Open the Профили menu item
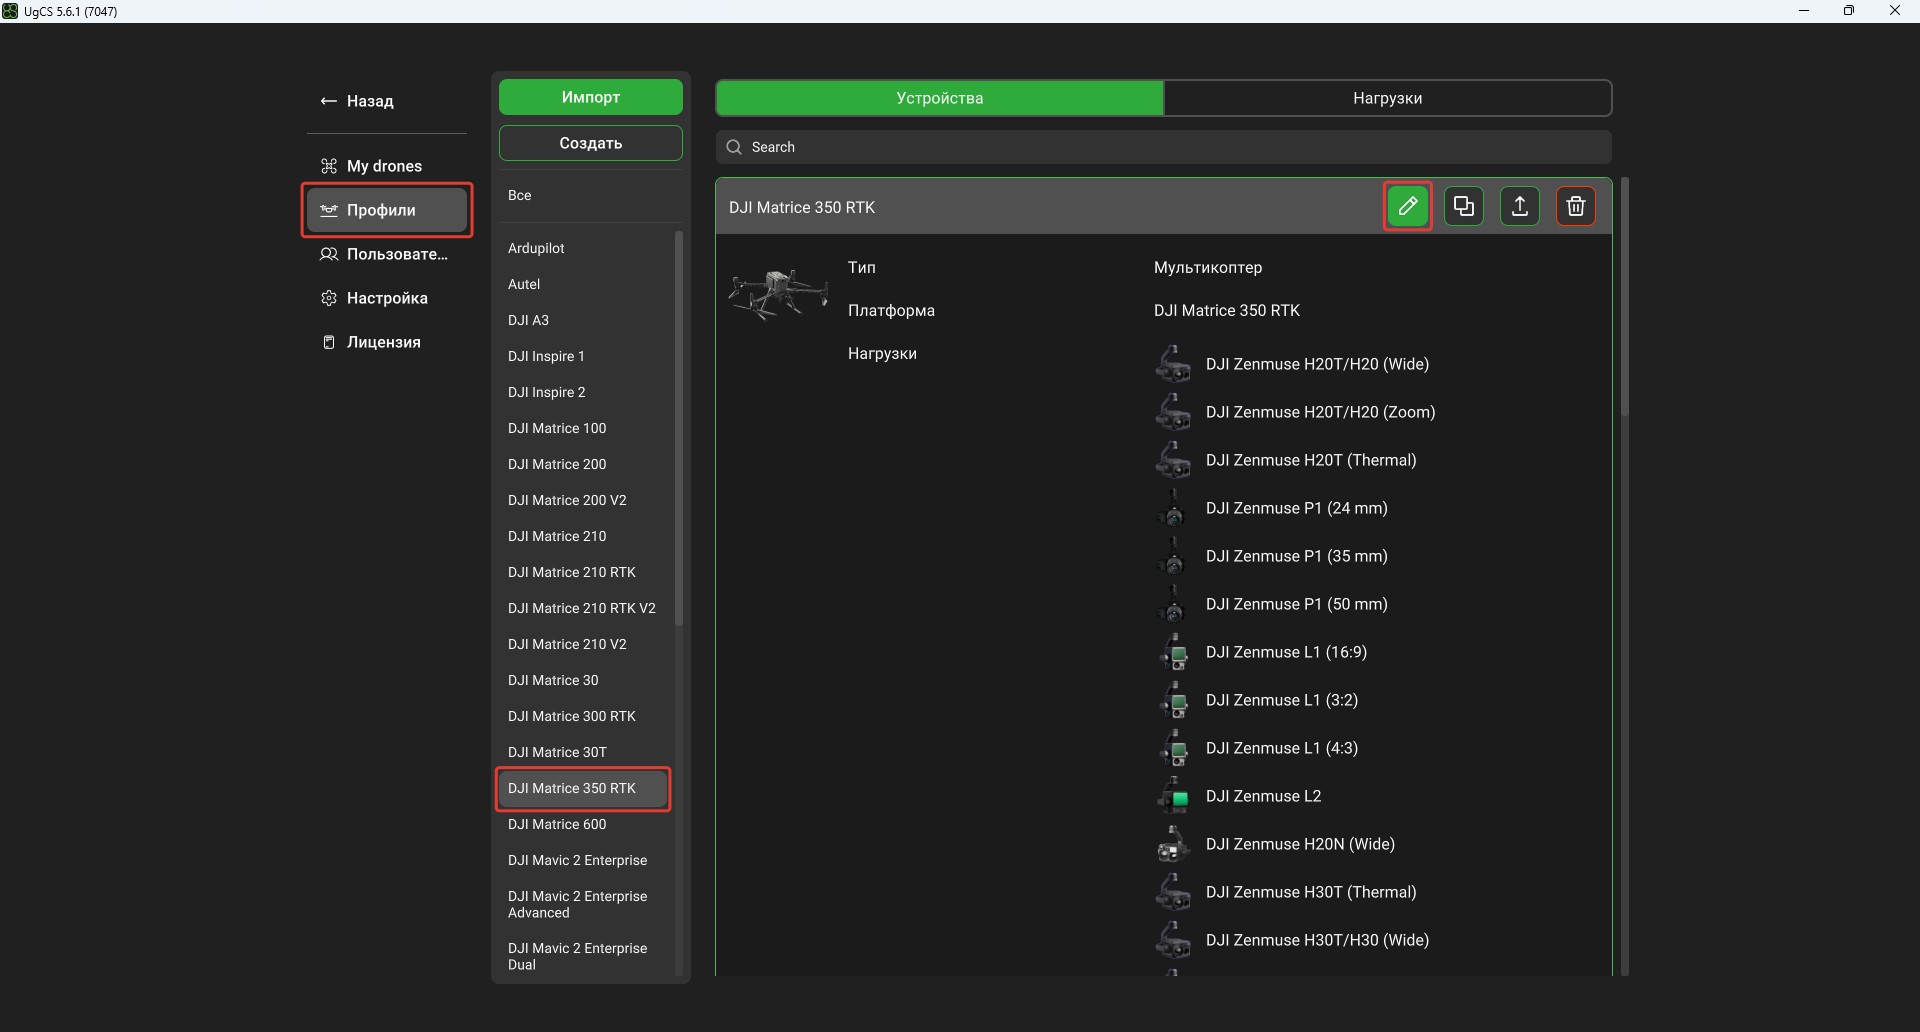The width and height of the screenshot is (1920, 1032). [387, 210]
